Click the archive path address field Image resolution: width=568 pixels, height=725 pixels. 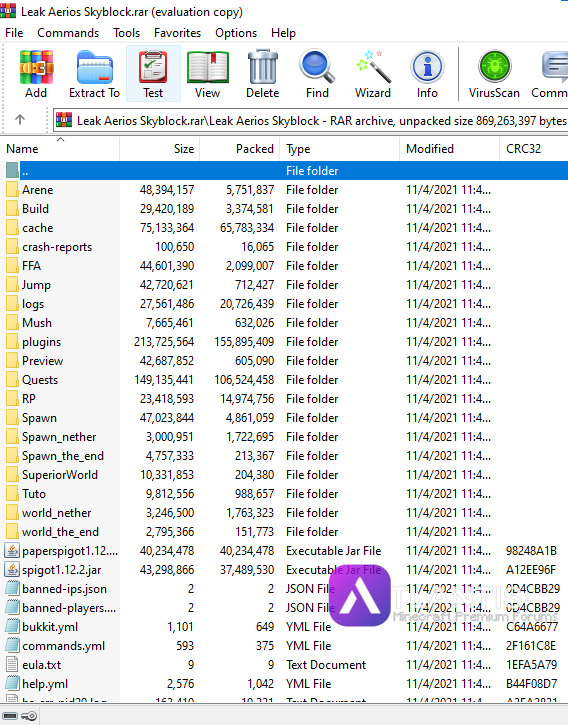coord(311,121)
